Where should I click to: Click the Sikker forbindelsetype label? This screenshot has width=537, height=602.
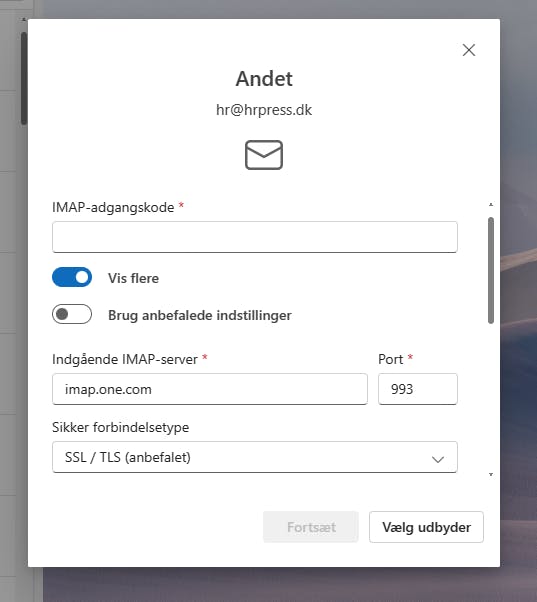click(121, 427)
